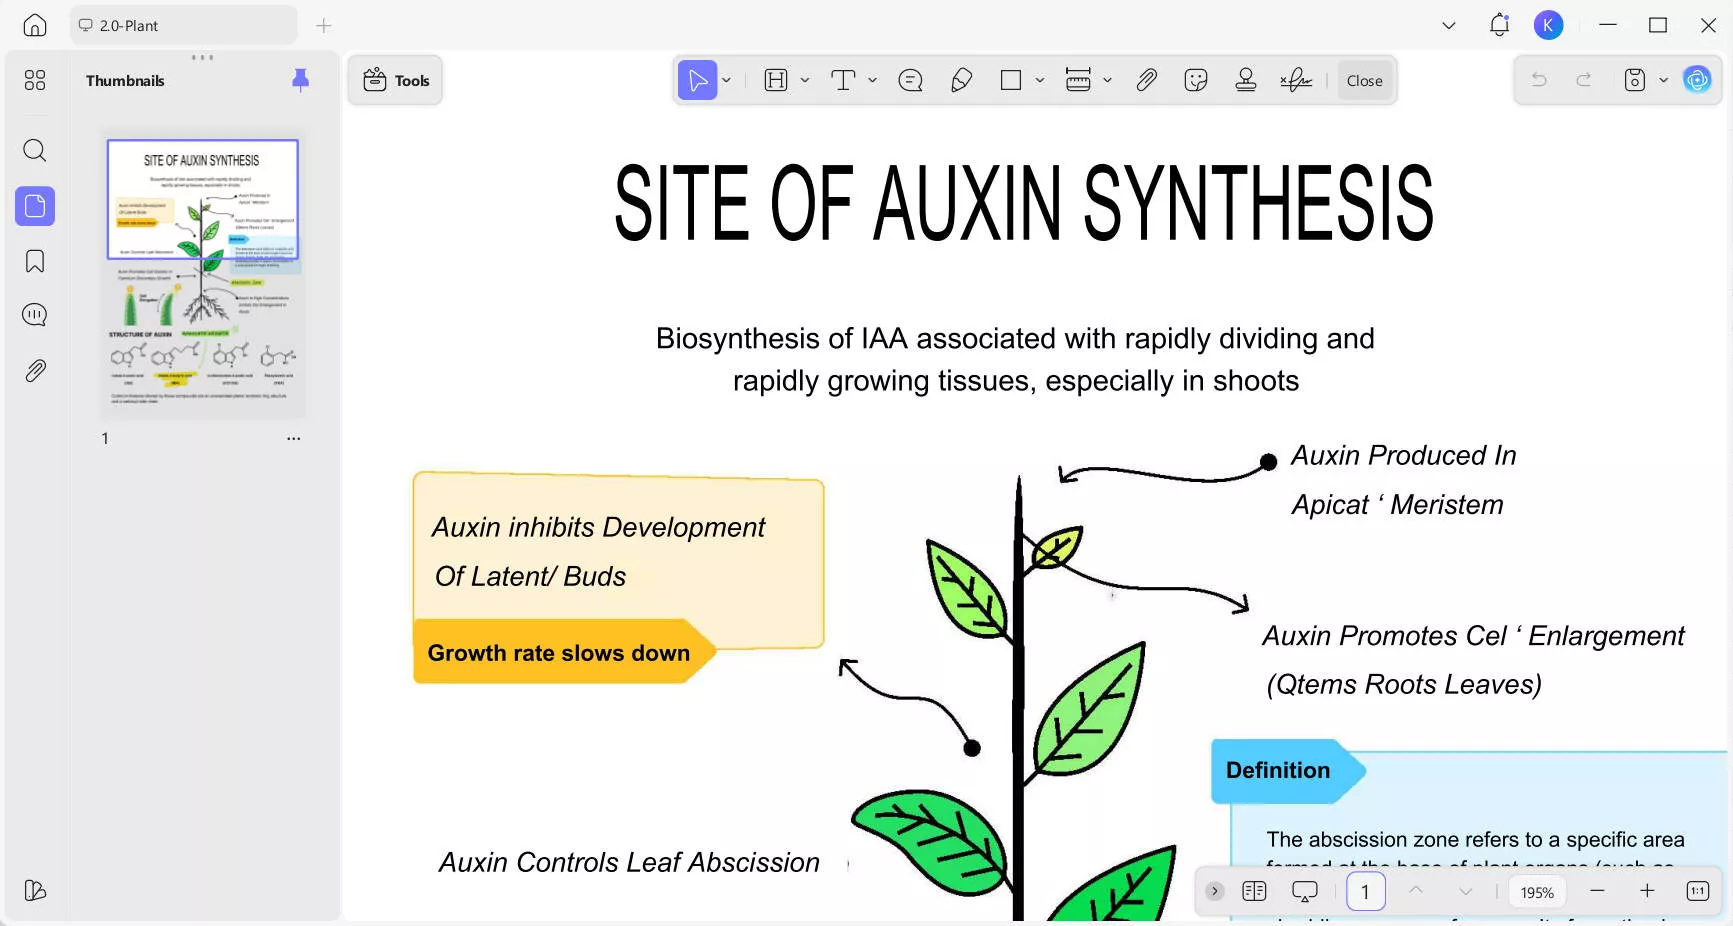The image size is (1733, 926).
Task: Add a new tab with plus
Action: pos(323,25)
